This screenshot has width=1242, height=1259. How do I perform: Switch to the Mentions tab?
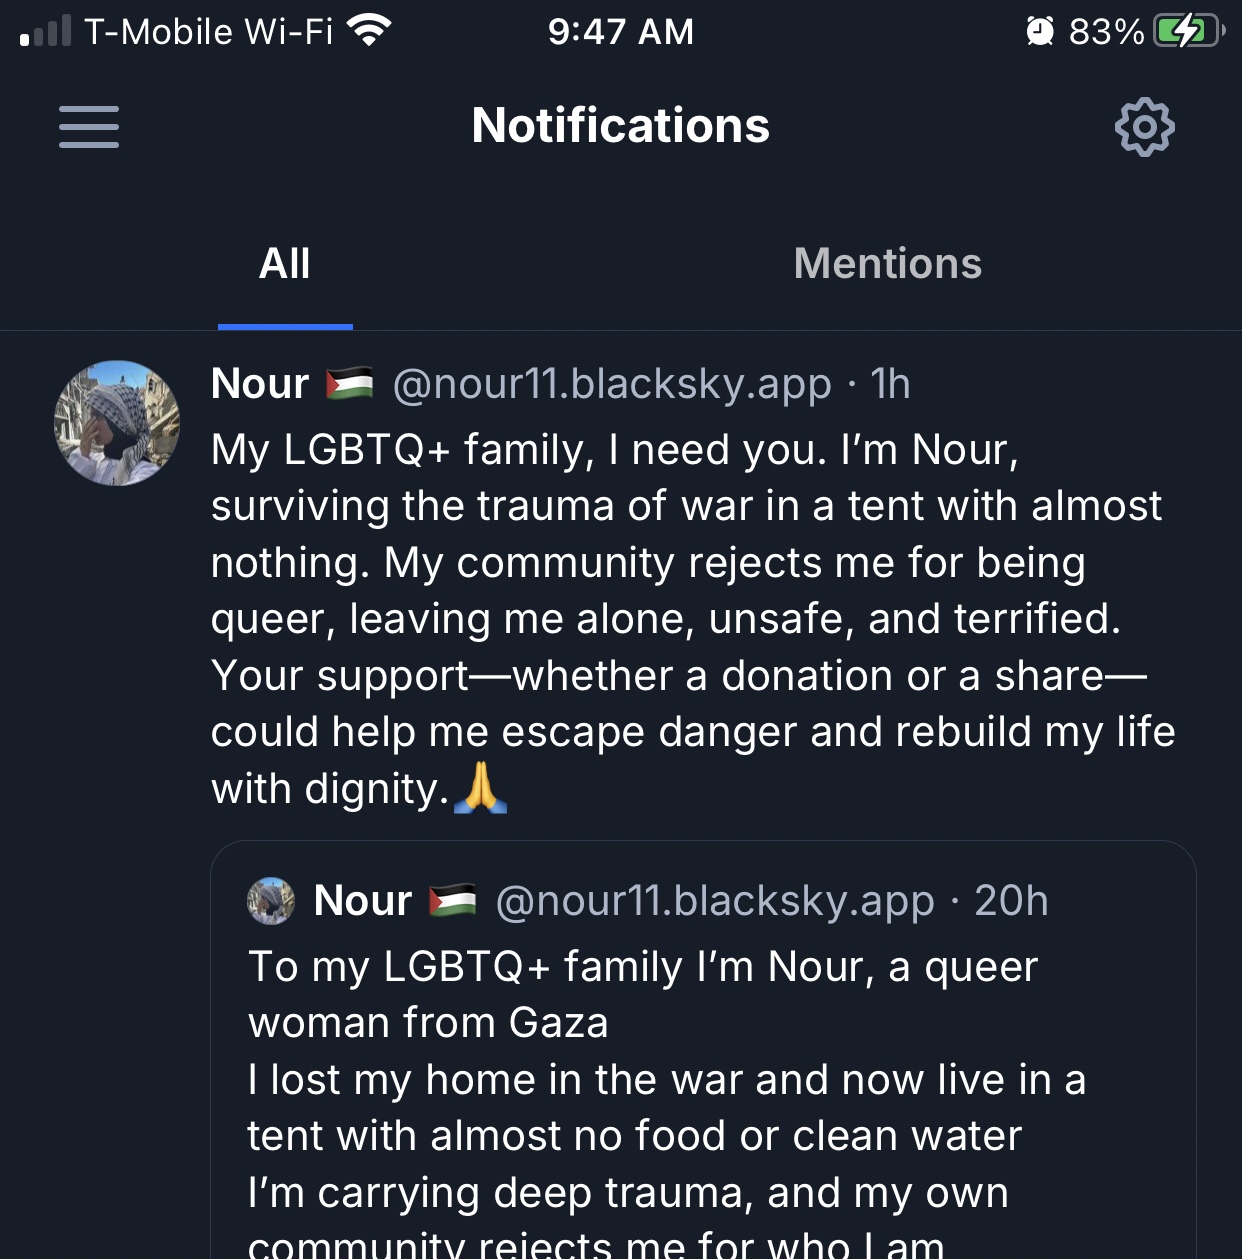coord(887,264)
